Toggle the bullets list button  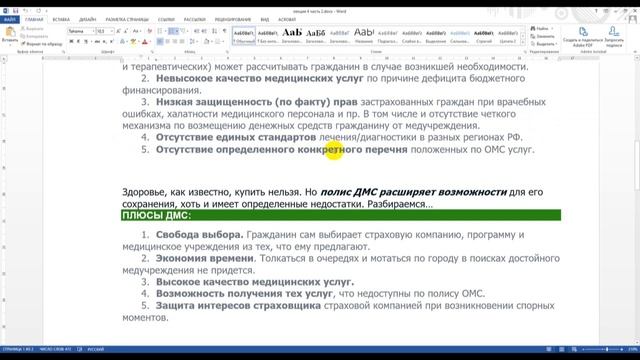pyautogui.click(x=160, y=31)
